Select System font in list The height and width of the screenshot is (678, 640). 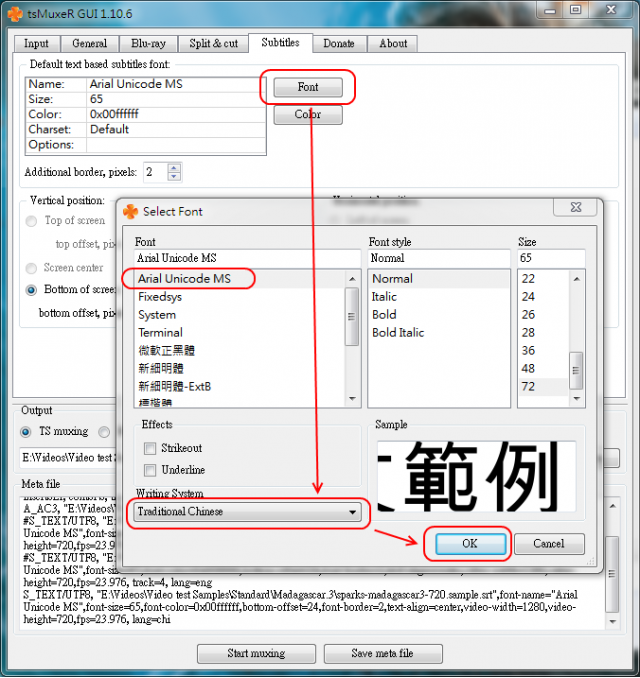point(240,315)
